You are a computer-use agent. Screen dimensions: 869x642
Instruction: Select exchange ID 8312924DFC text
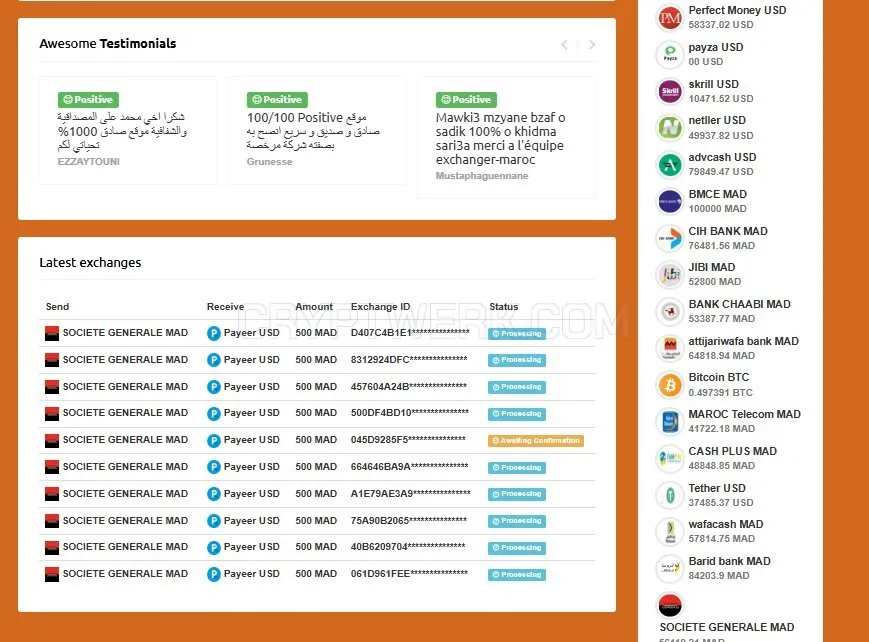(409, 360)
